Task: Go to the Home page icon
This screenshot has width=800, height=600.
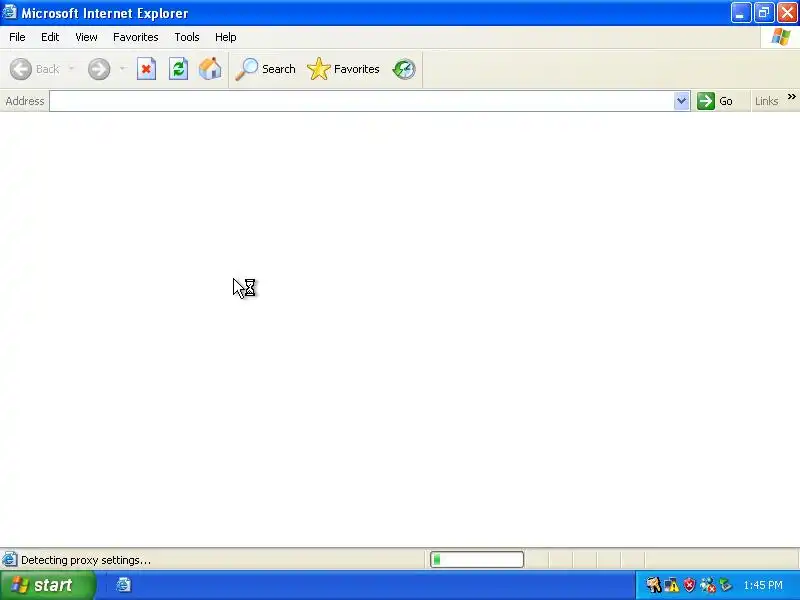Action: [x=210, y=69]
